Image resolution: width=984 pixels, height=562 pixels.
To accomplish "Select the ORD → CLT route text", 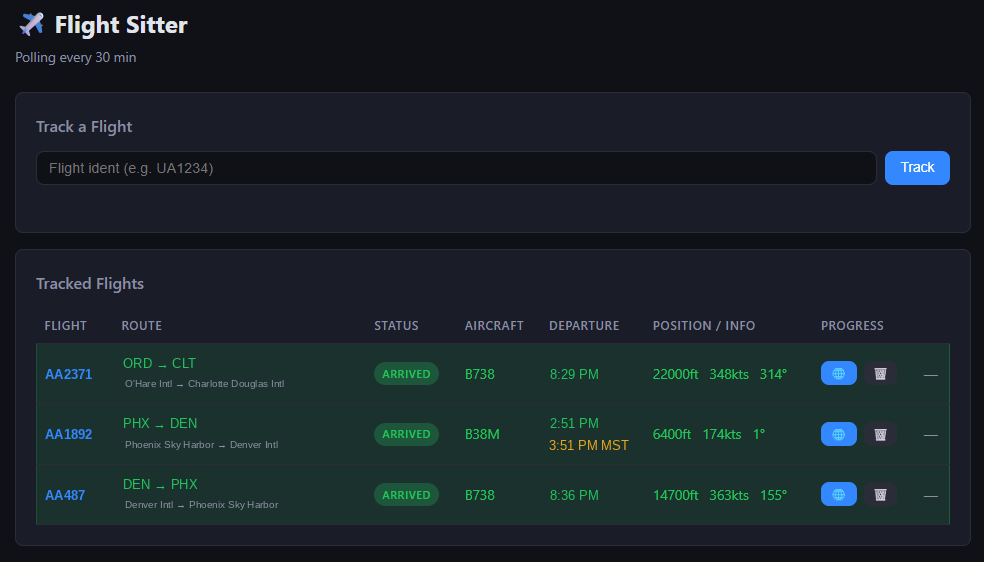I will (159, 364).
